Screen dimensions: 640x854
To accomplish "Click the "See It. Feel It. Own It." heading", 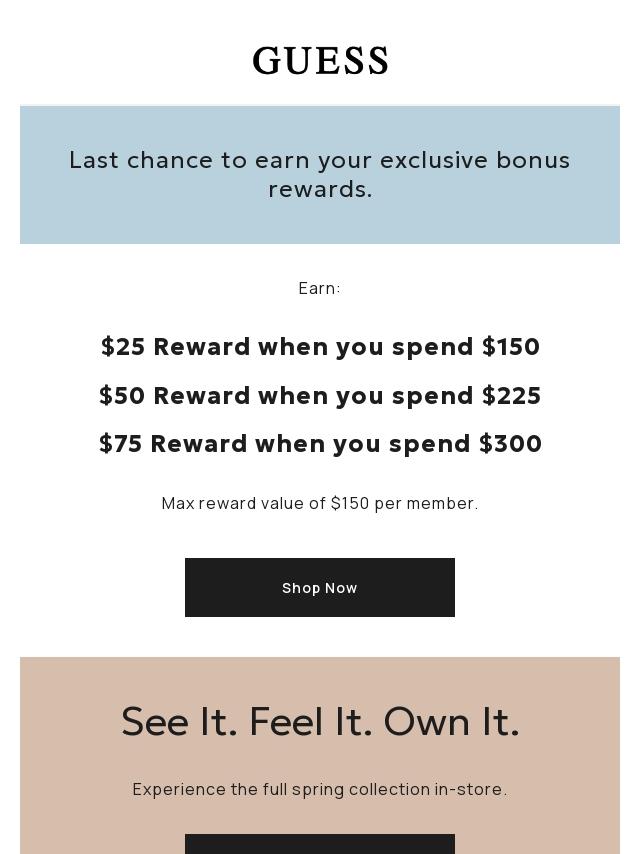I will (x=320, y=721).
